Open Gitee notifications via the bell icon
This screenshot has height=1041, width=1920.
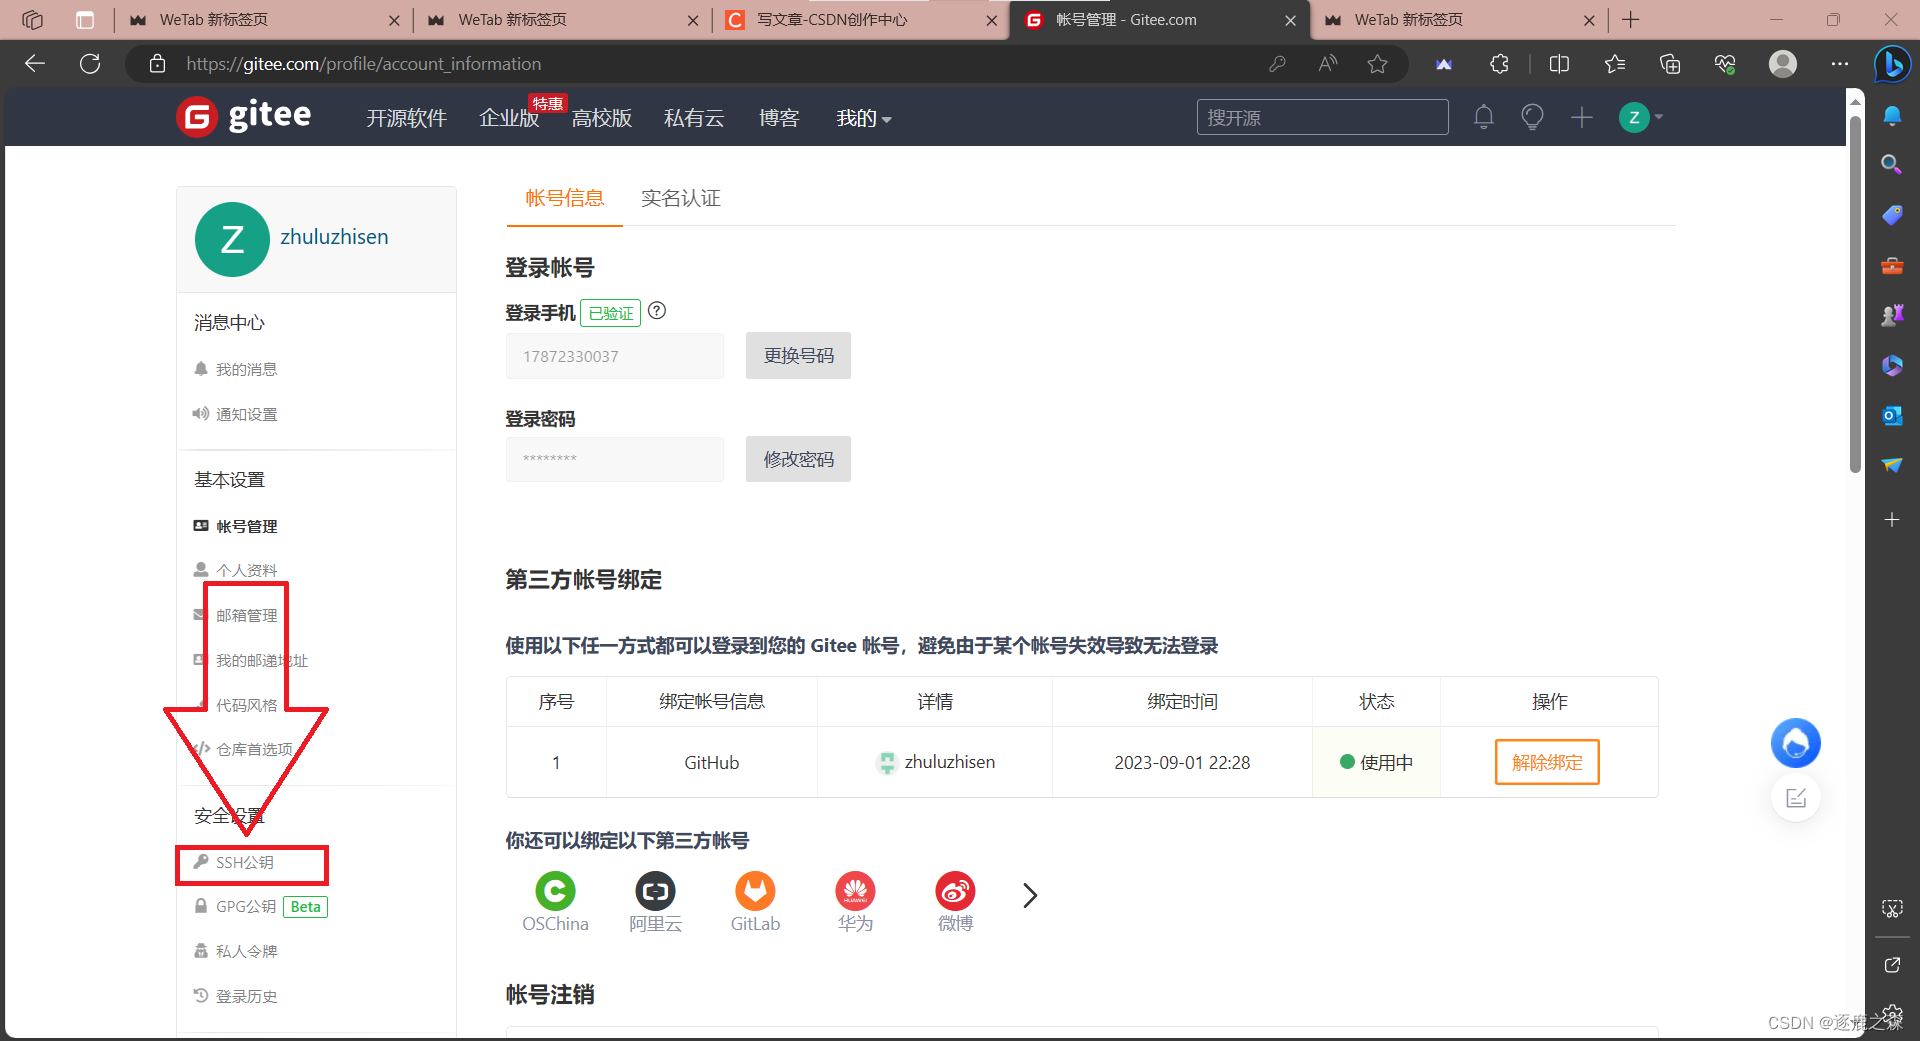click(x=1483, y=117)
